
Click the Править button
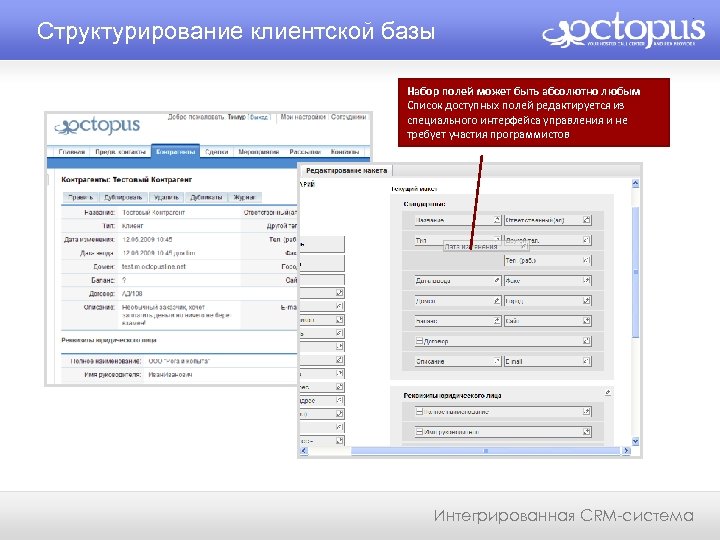(x=80, y=197)
